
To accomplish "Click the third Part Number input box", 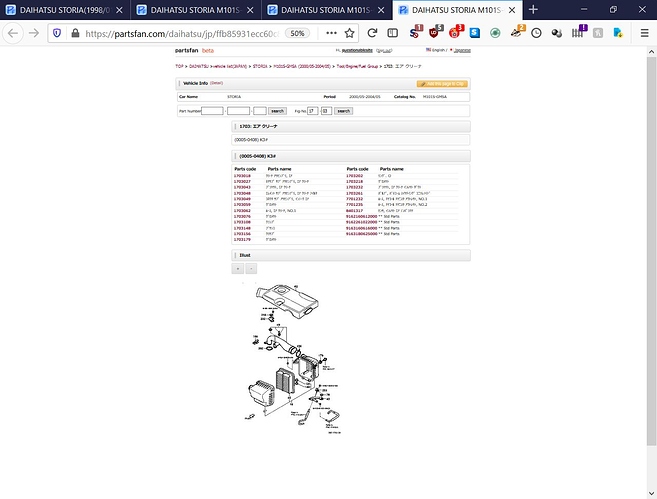I will click(260, 111).
